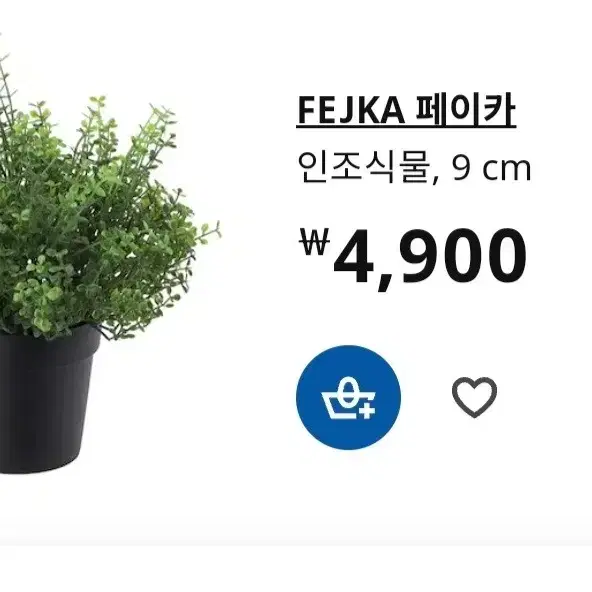
Task: Add FEJKA plant to shopping basket
Action: click(348, 397)
